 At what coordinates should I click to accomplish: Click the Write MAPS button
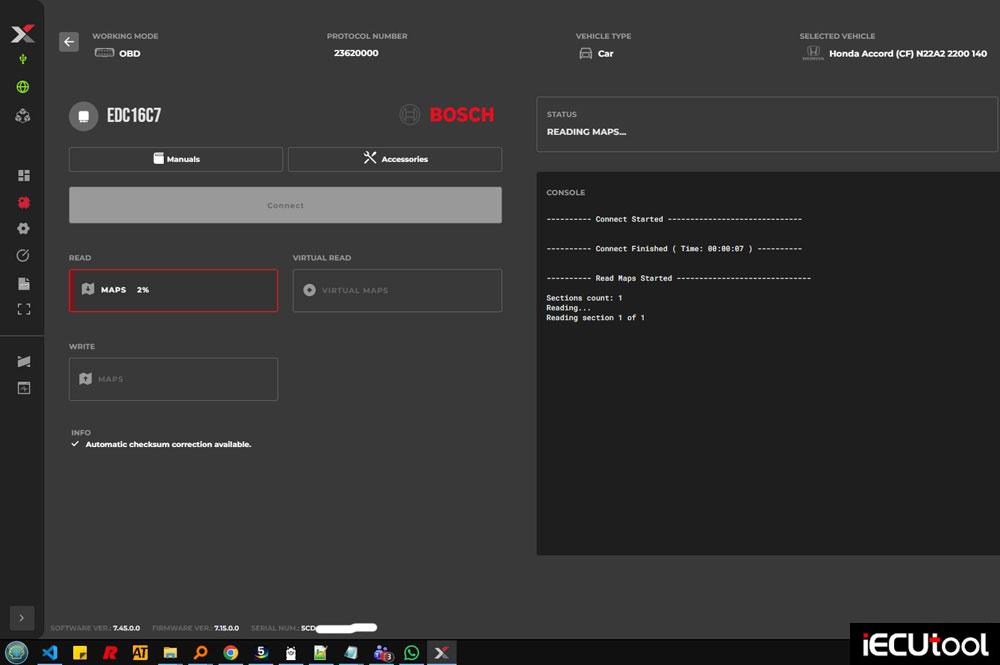(x=173, y=379)
